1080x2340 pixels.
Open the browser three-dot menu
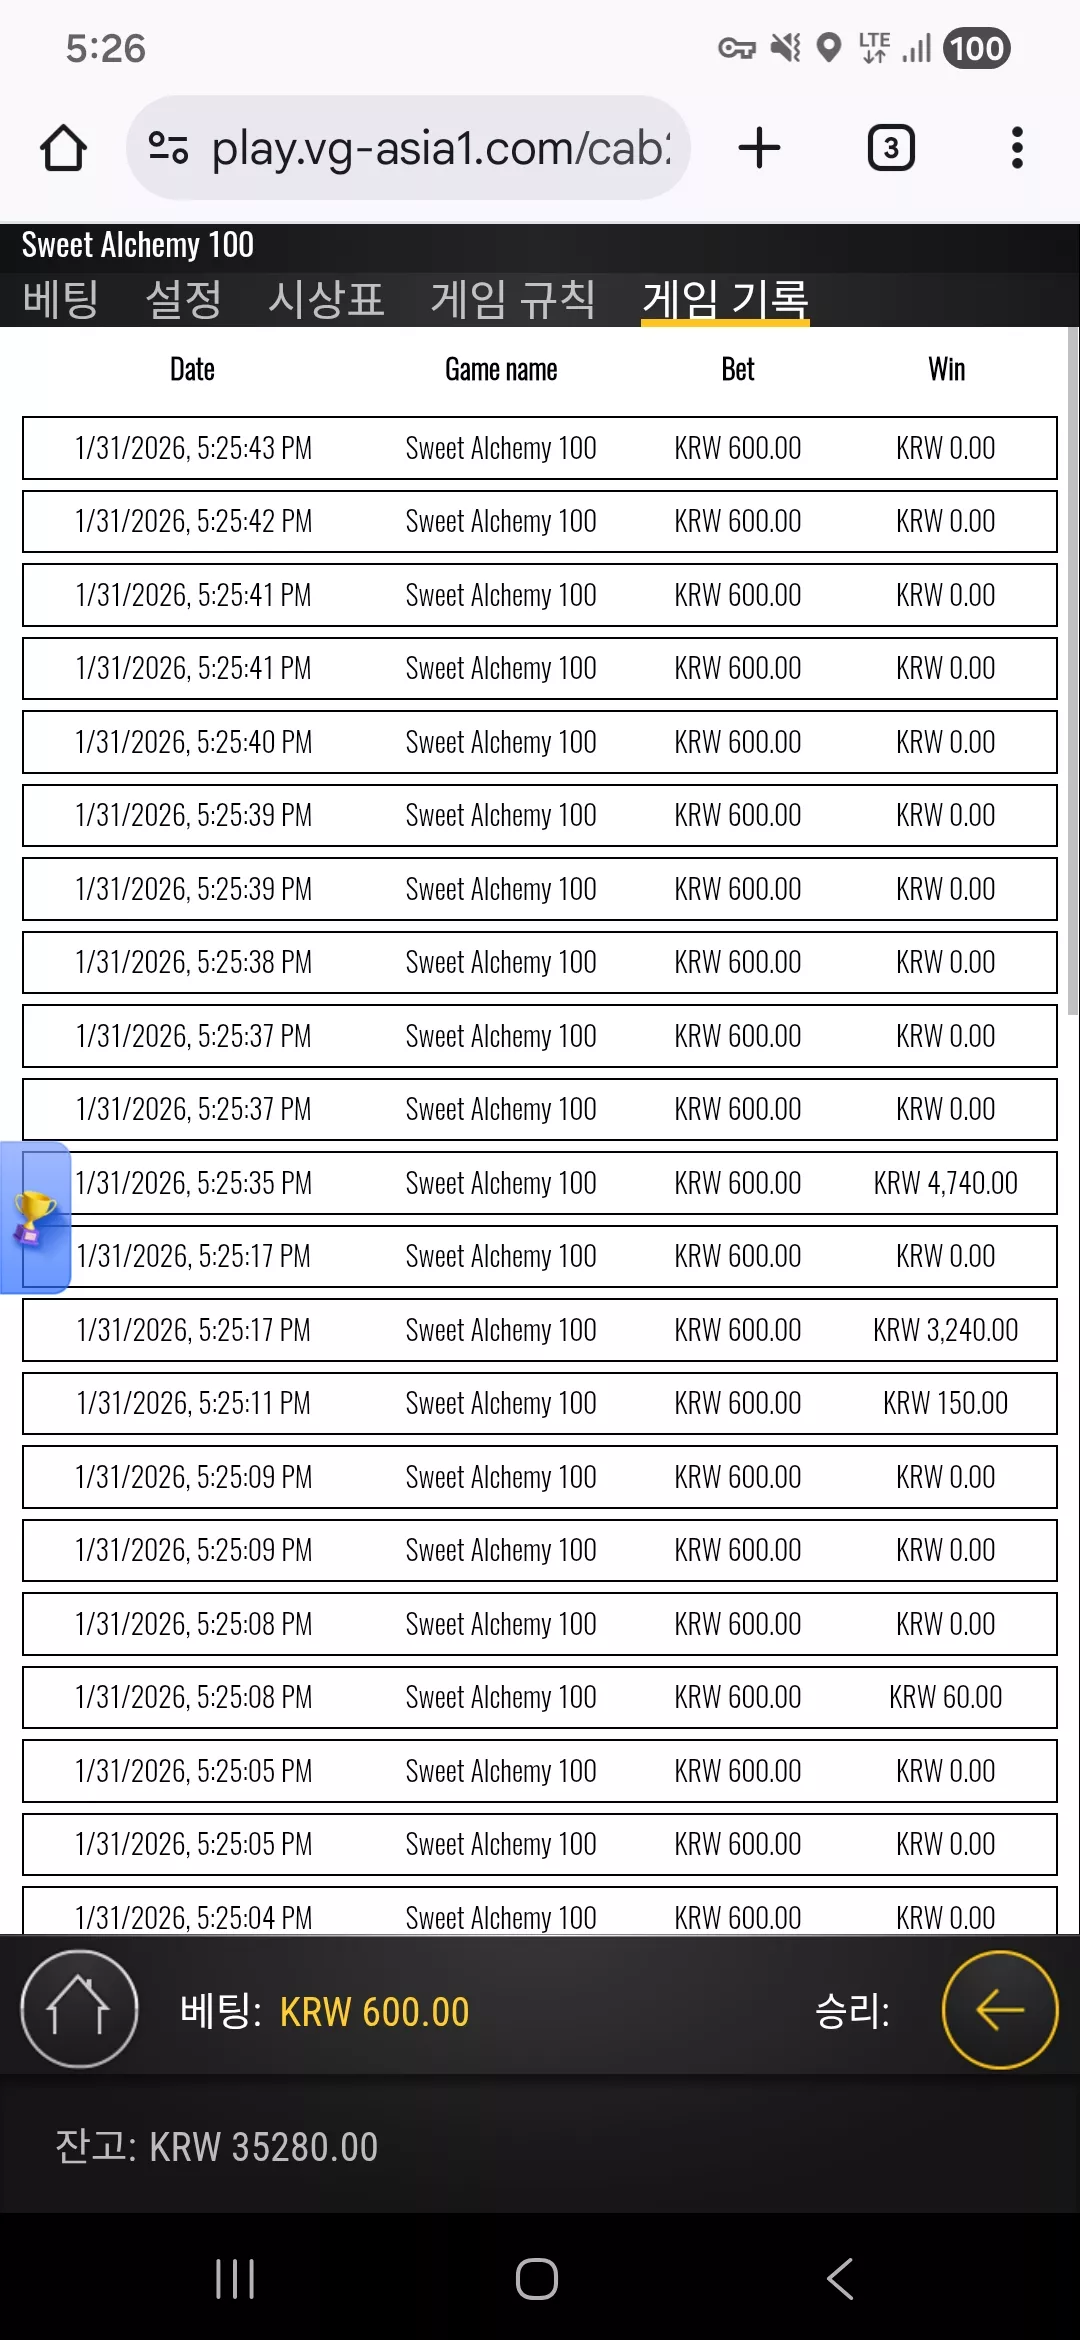1017,148
